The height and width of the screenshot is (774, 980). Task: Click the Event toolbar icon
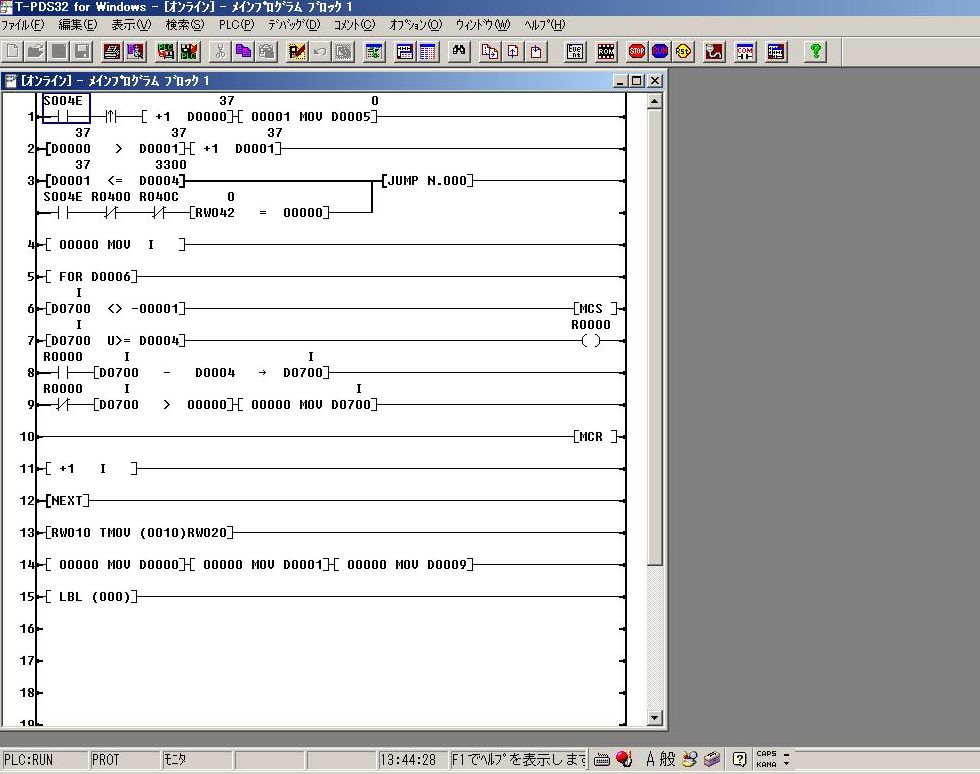(x=576, y=51)
